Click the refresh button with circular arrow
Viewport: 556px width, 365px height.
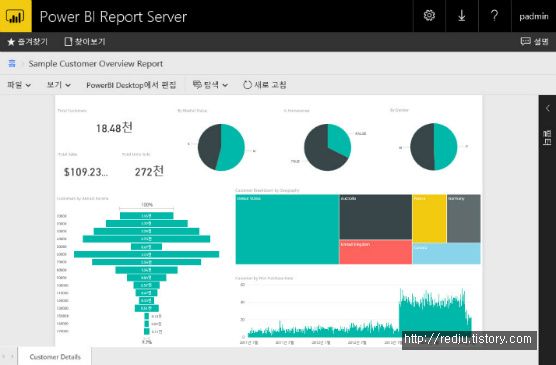coord(265,85)
